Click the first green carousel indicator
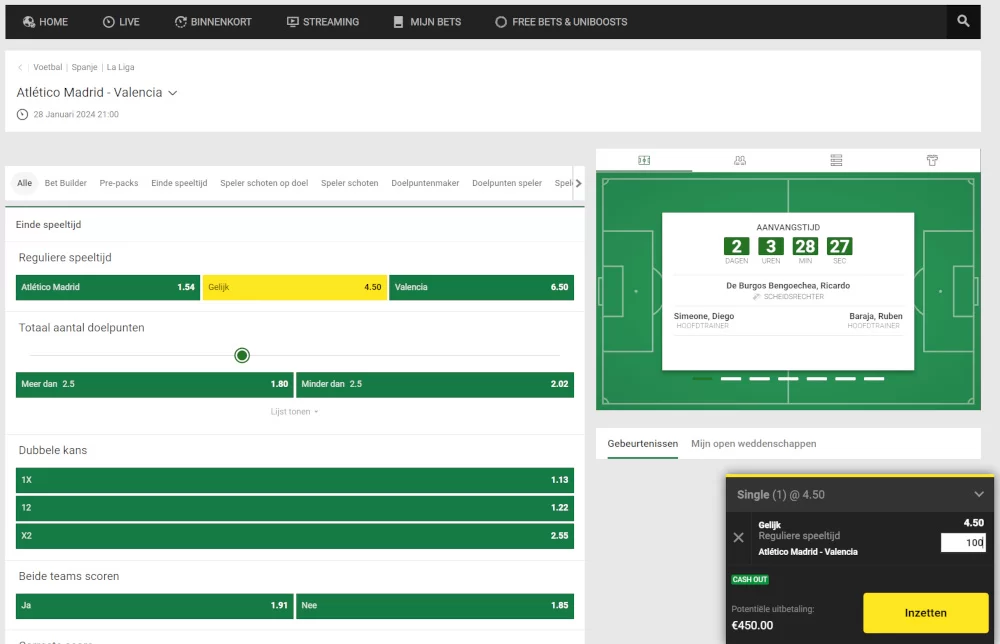1000x644 pixels. coord(702,379)
